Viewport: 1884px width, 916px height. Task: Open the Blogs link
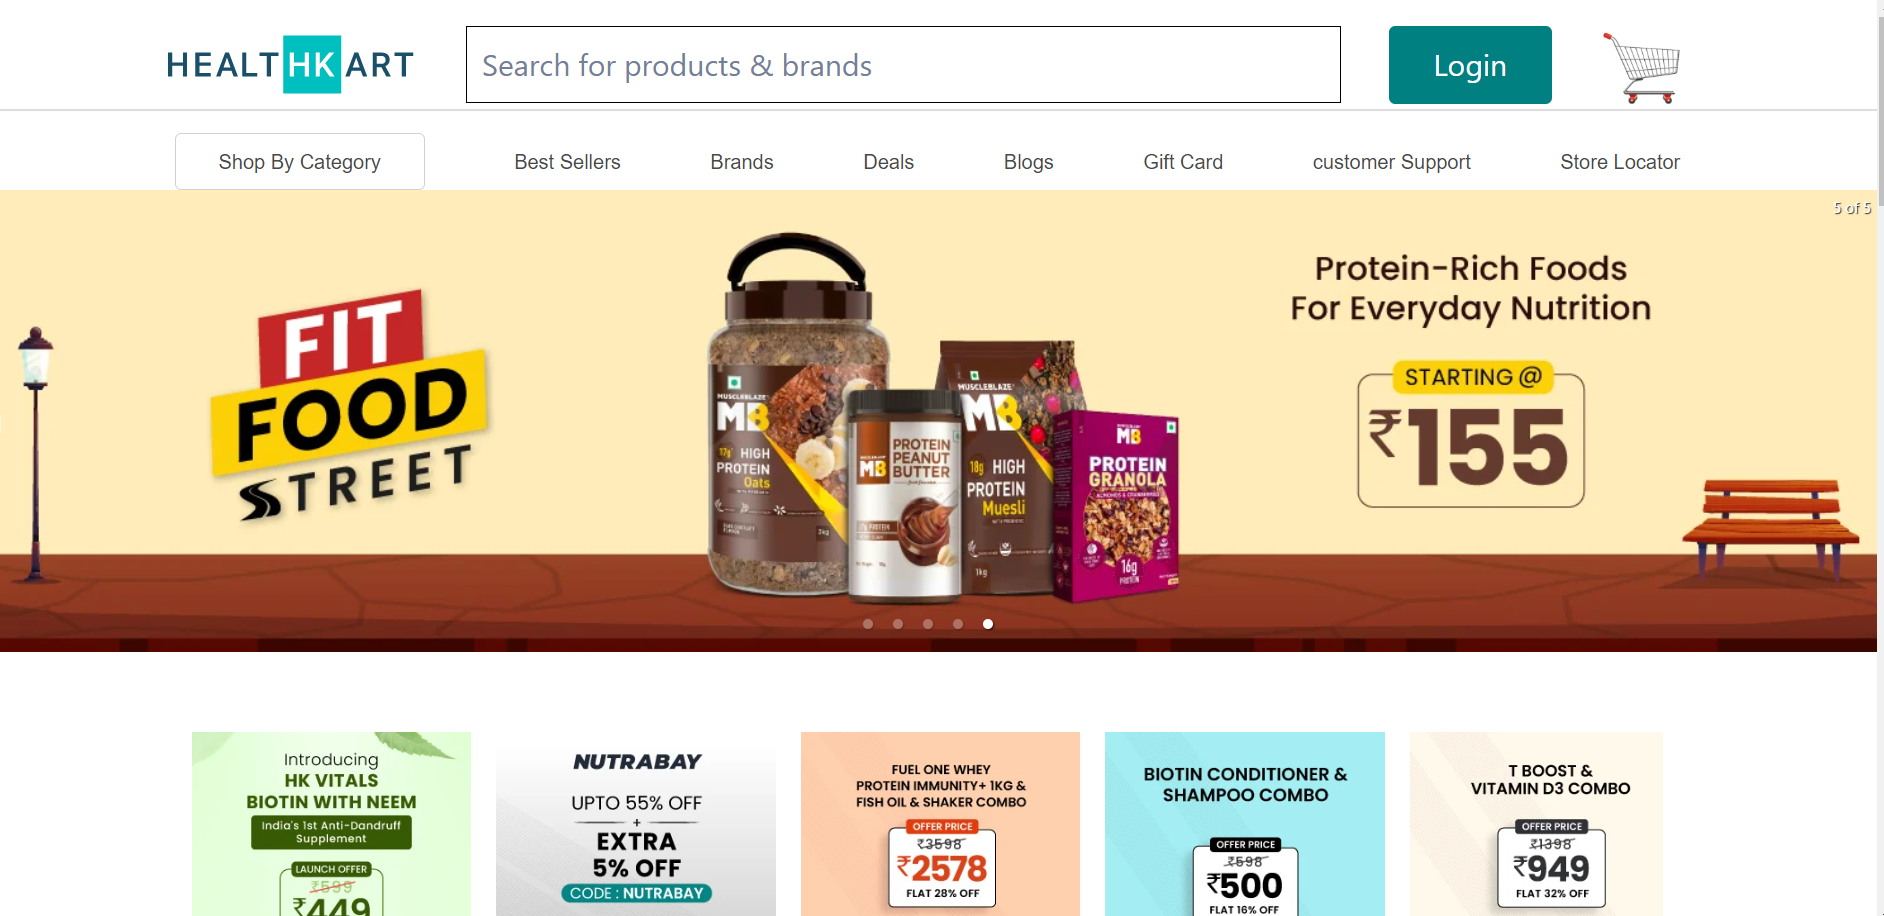(x=1029, y=162)
